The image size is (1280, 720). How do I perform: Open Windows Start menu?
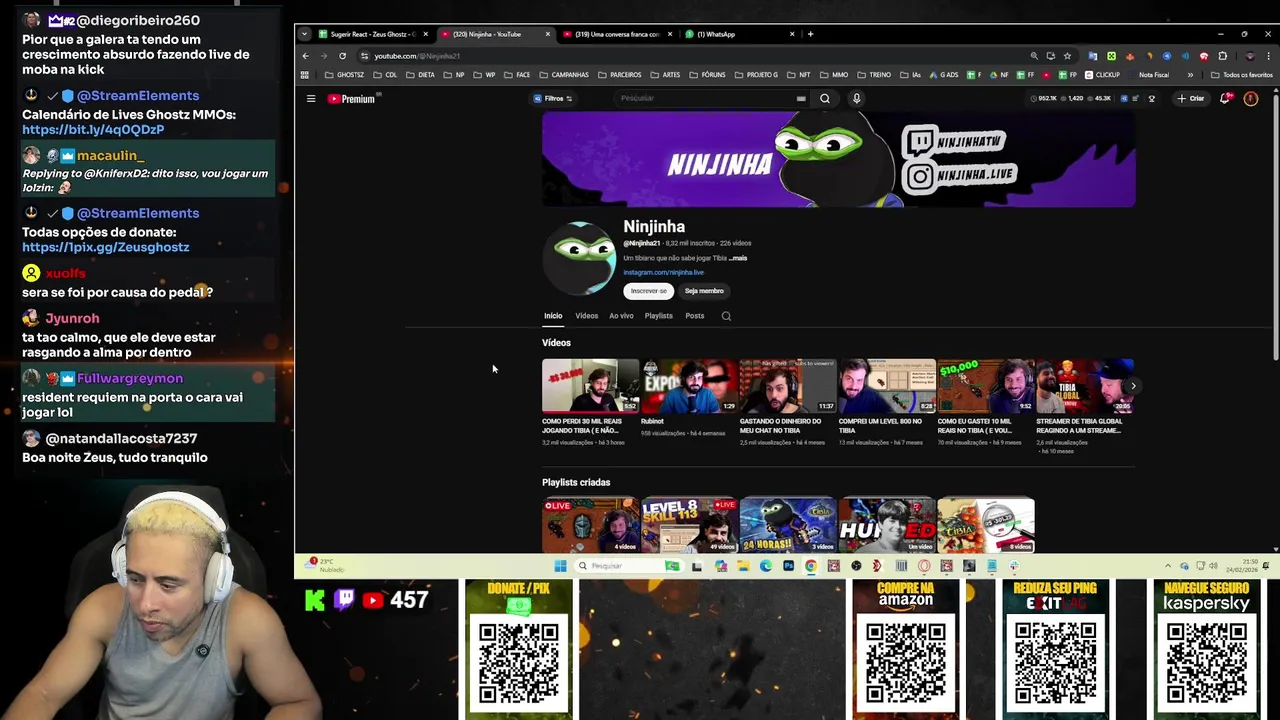pos(560,566)
